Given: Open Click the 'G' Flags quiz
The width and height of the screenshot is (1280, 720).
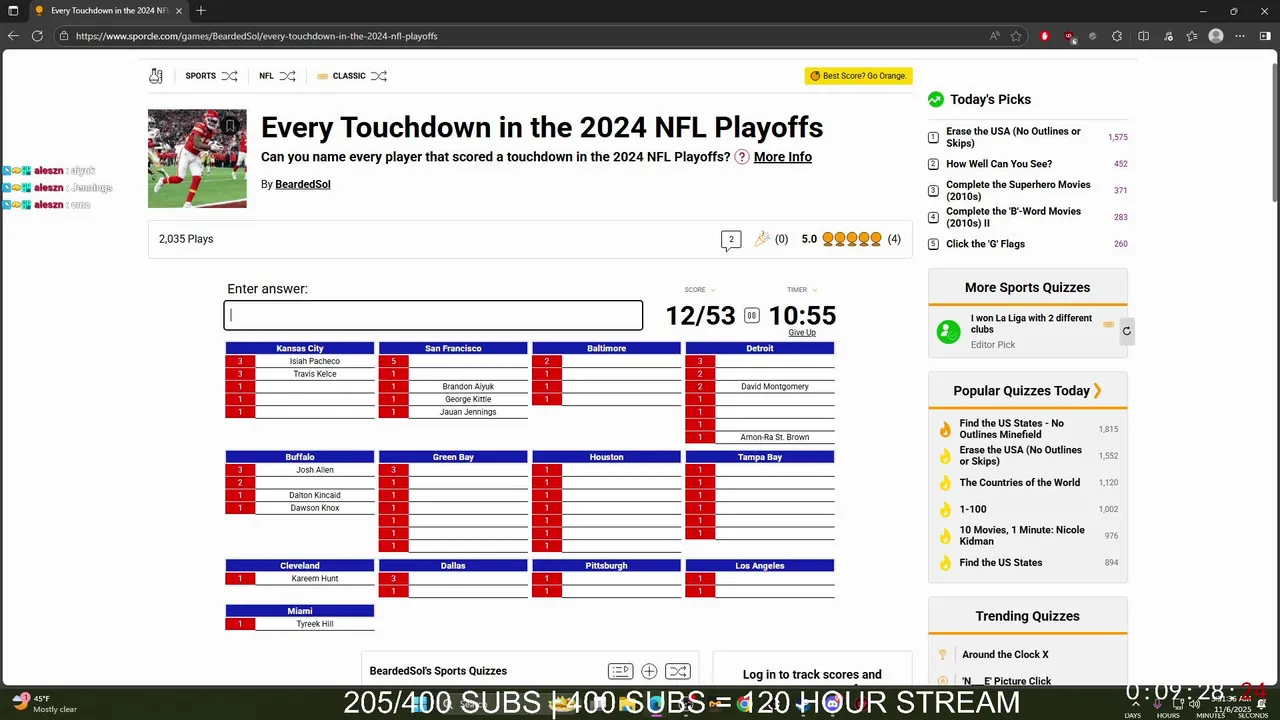Looking at the screenshot, I should coord(985,244).
